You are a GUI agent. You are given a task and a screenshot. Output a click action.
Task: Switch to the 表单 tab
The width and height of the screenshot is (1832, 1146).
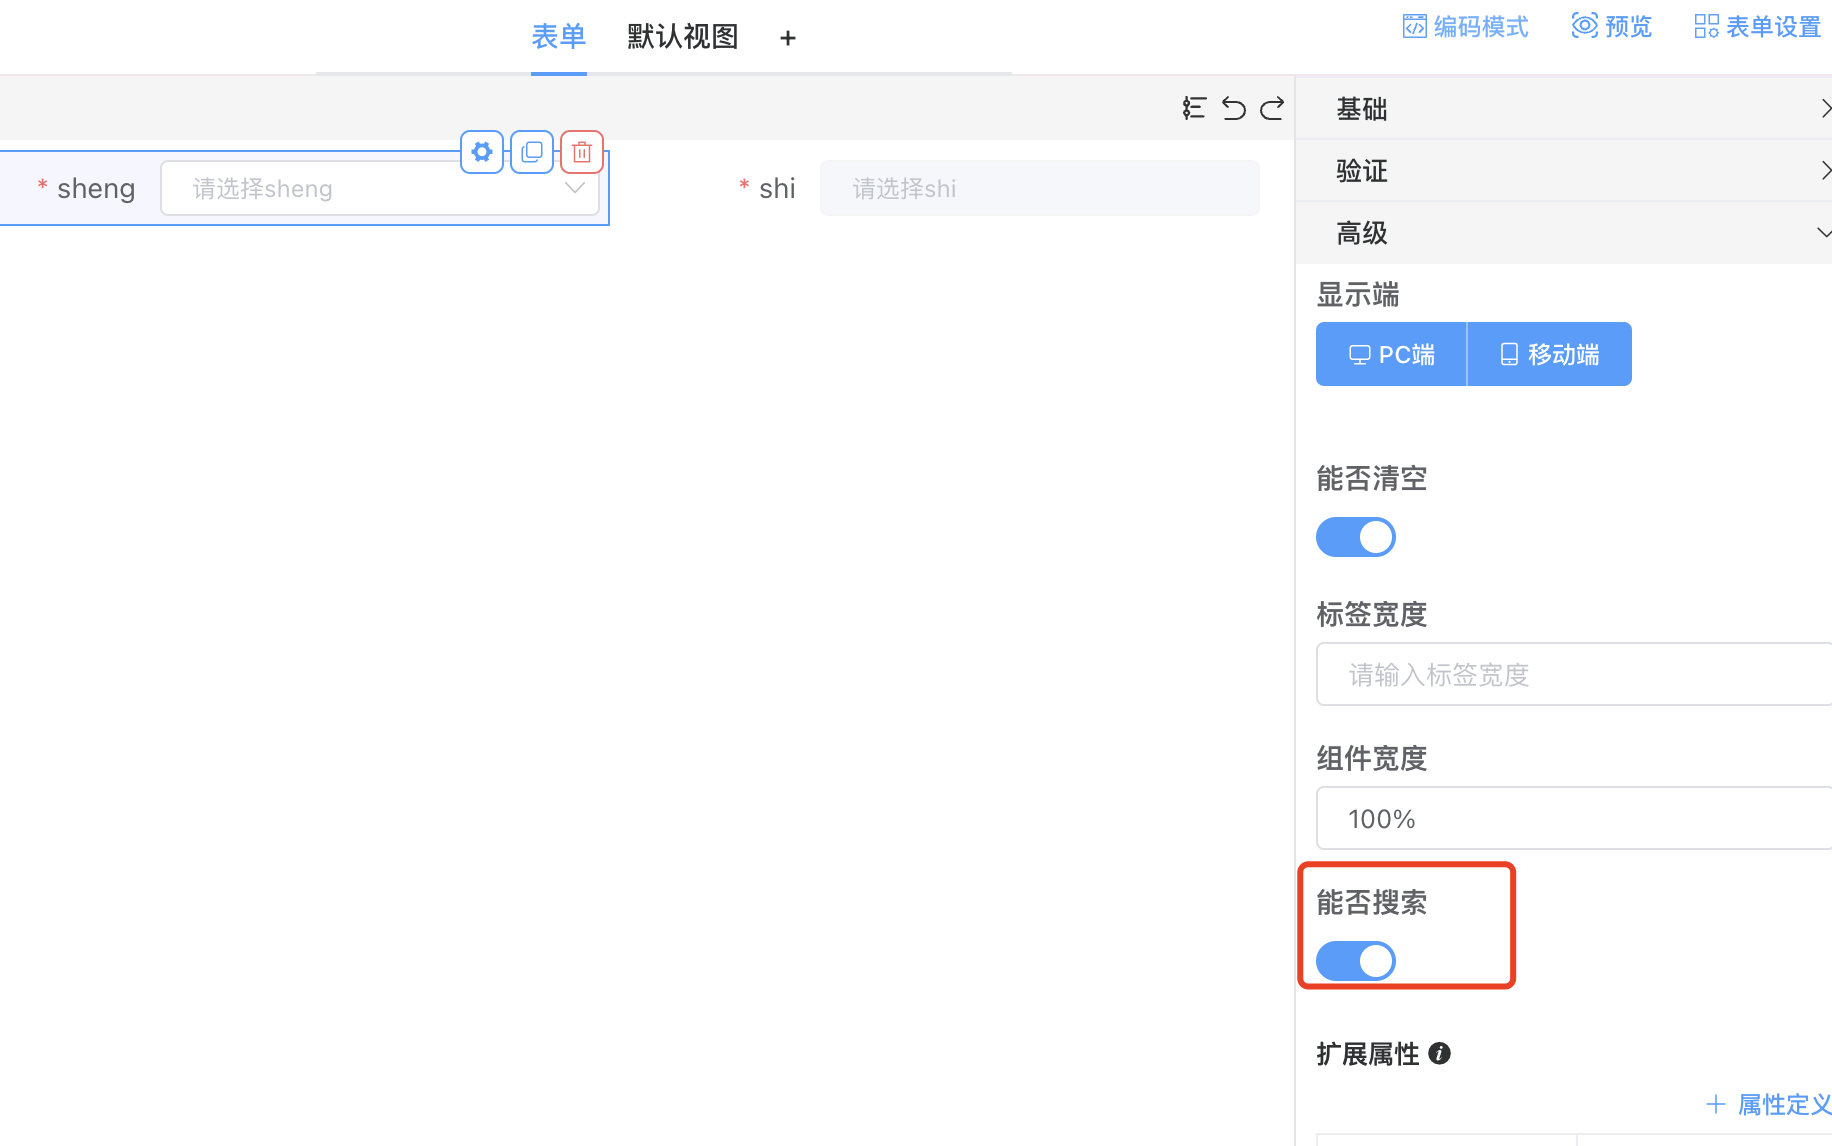(558, 37)
